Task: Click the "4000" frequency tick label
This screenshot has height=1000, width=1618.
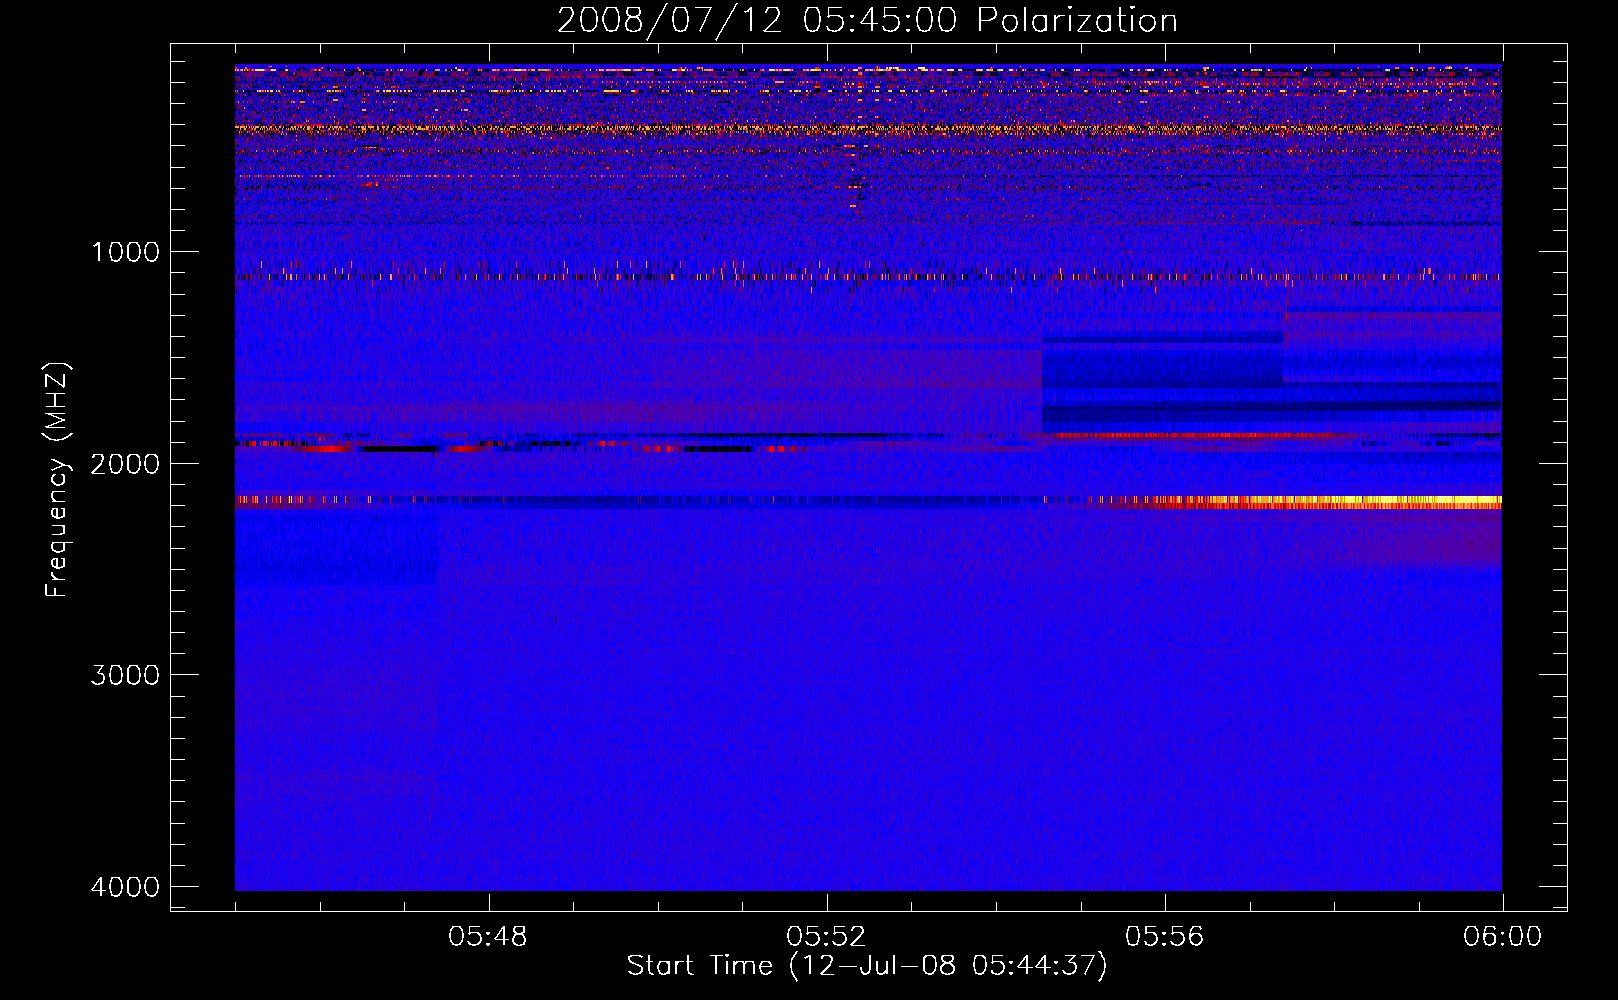Action: coord(125,887)
